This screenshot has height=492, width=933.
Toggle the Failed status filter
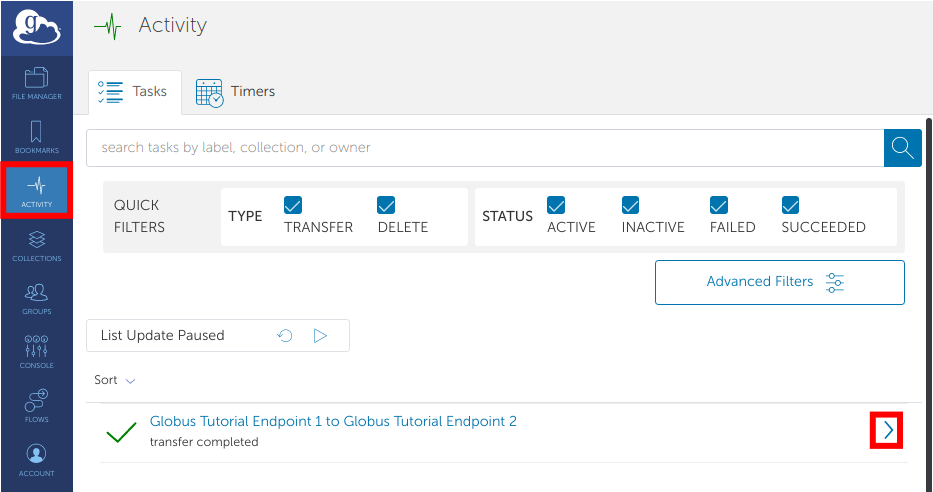(x=719, y=205)
